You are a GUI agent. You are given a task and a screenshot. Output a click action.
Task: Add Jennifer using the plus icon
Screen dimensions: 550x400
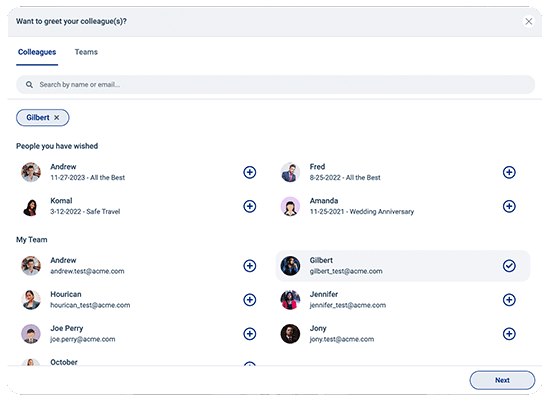tap(509, 300)
